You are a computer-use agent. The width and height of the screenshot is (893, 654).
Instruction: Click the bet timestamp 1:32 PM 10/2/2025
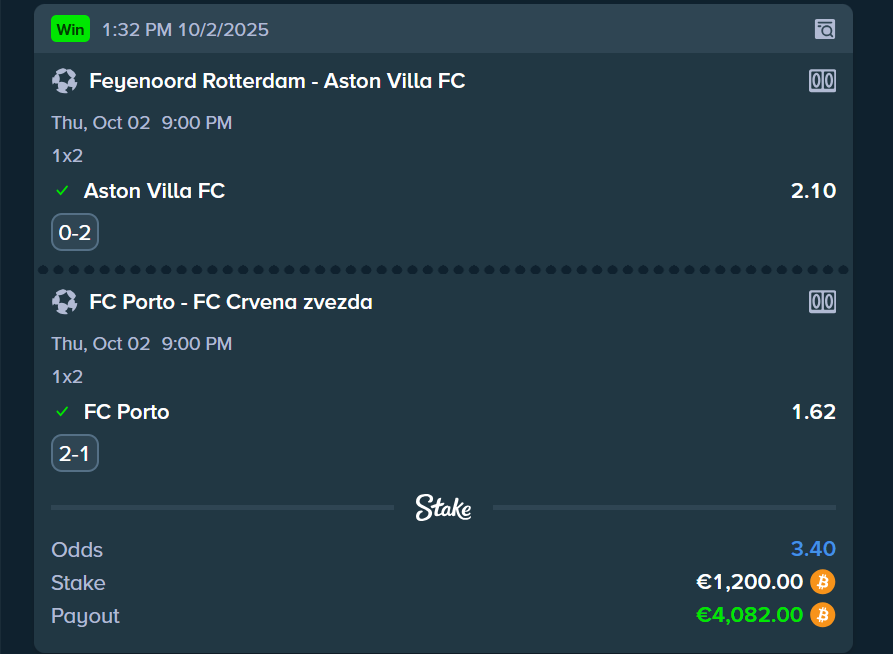click(185, 30)
